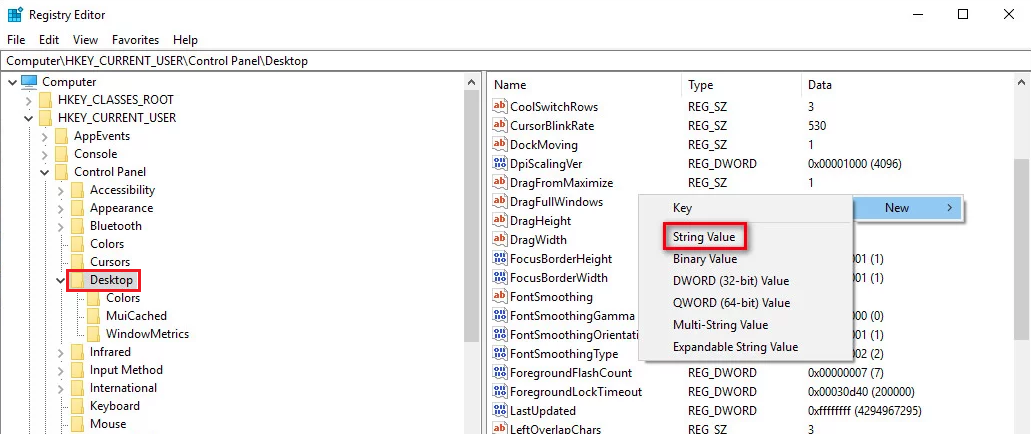Screen dimensions: 1031x434
Task: Click the string icon beside CoolSwitchRows
Action: pos(500,107)
